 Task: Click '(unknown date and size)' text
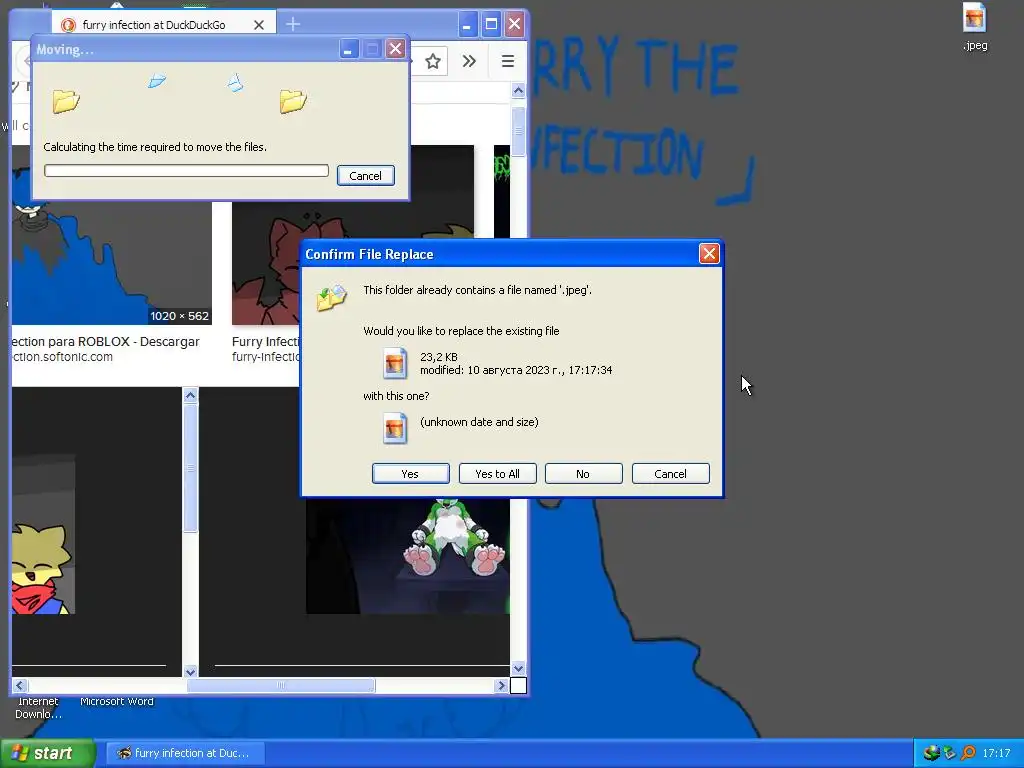point(479,422)
